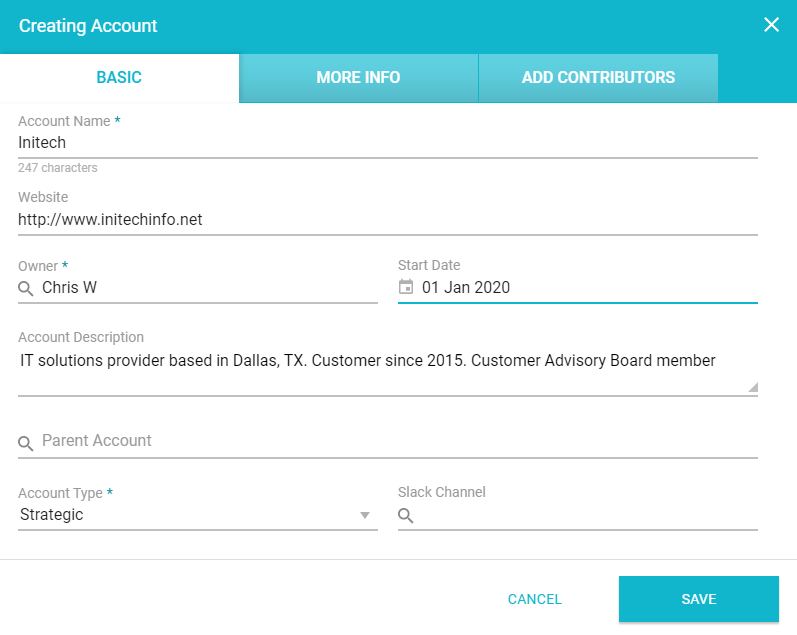The height and width of the screenshot is (635, 797).
Task: Focus the Parent Account search field
Action: pyautogui.click(x=397, y=441)
